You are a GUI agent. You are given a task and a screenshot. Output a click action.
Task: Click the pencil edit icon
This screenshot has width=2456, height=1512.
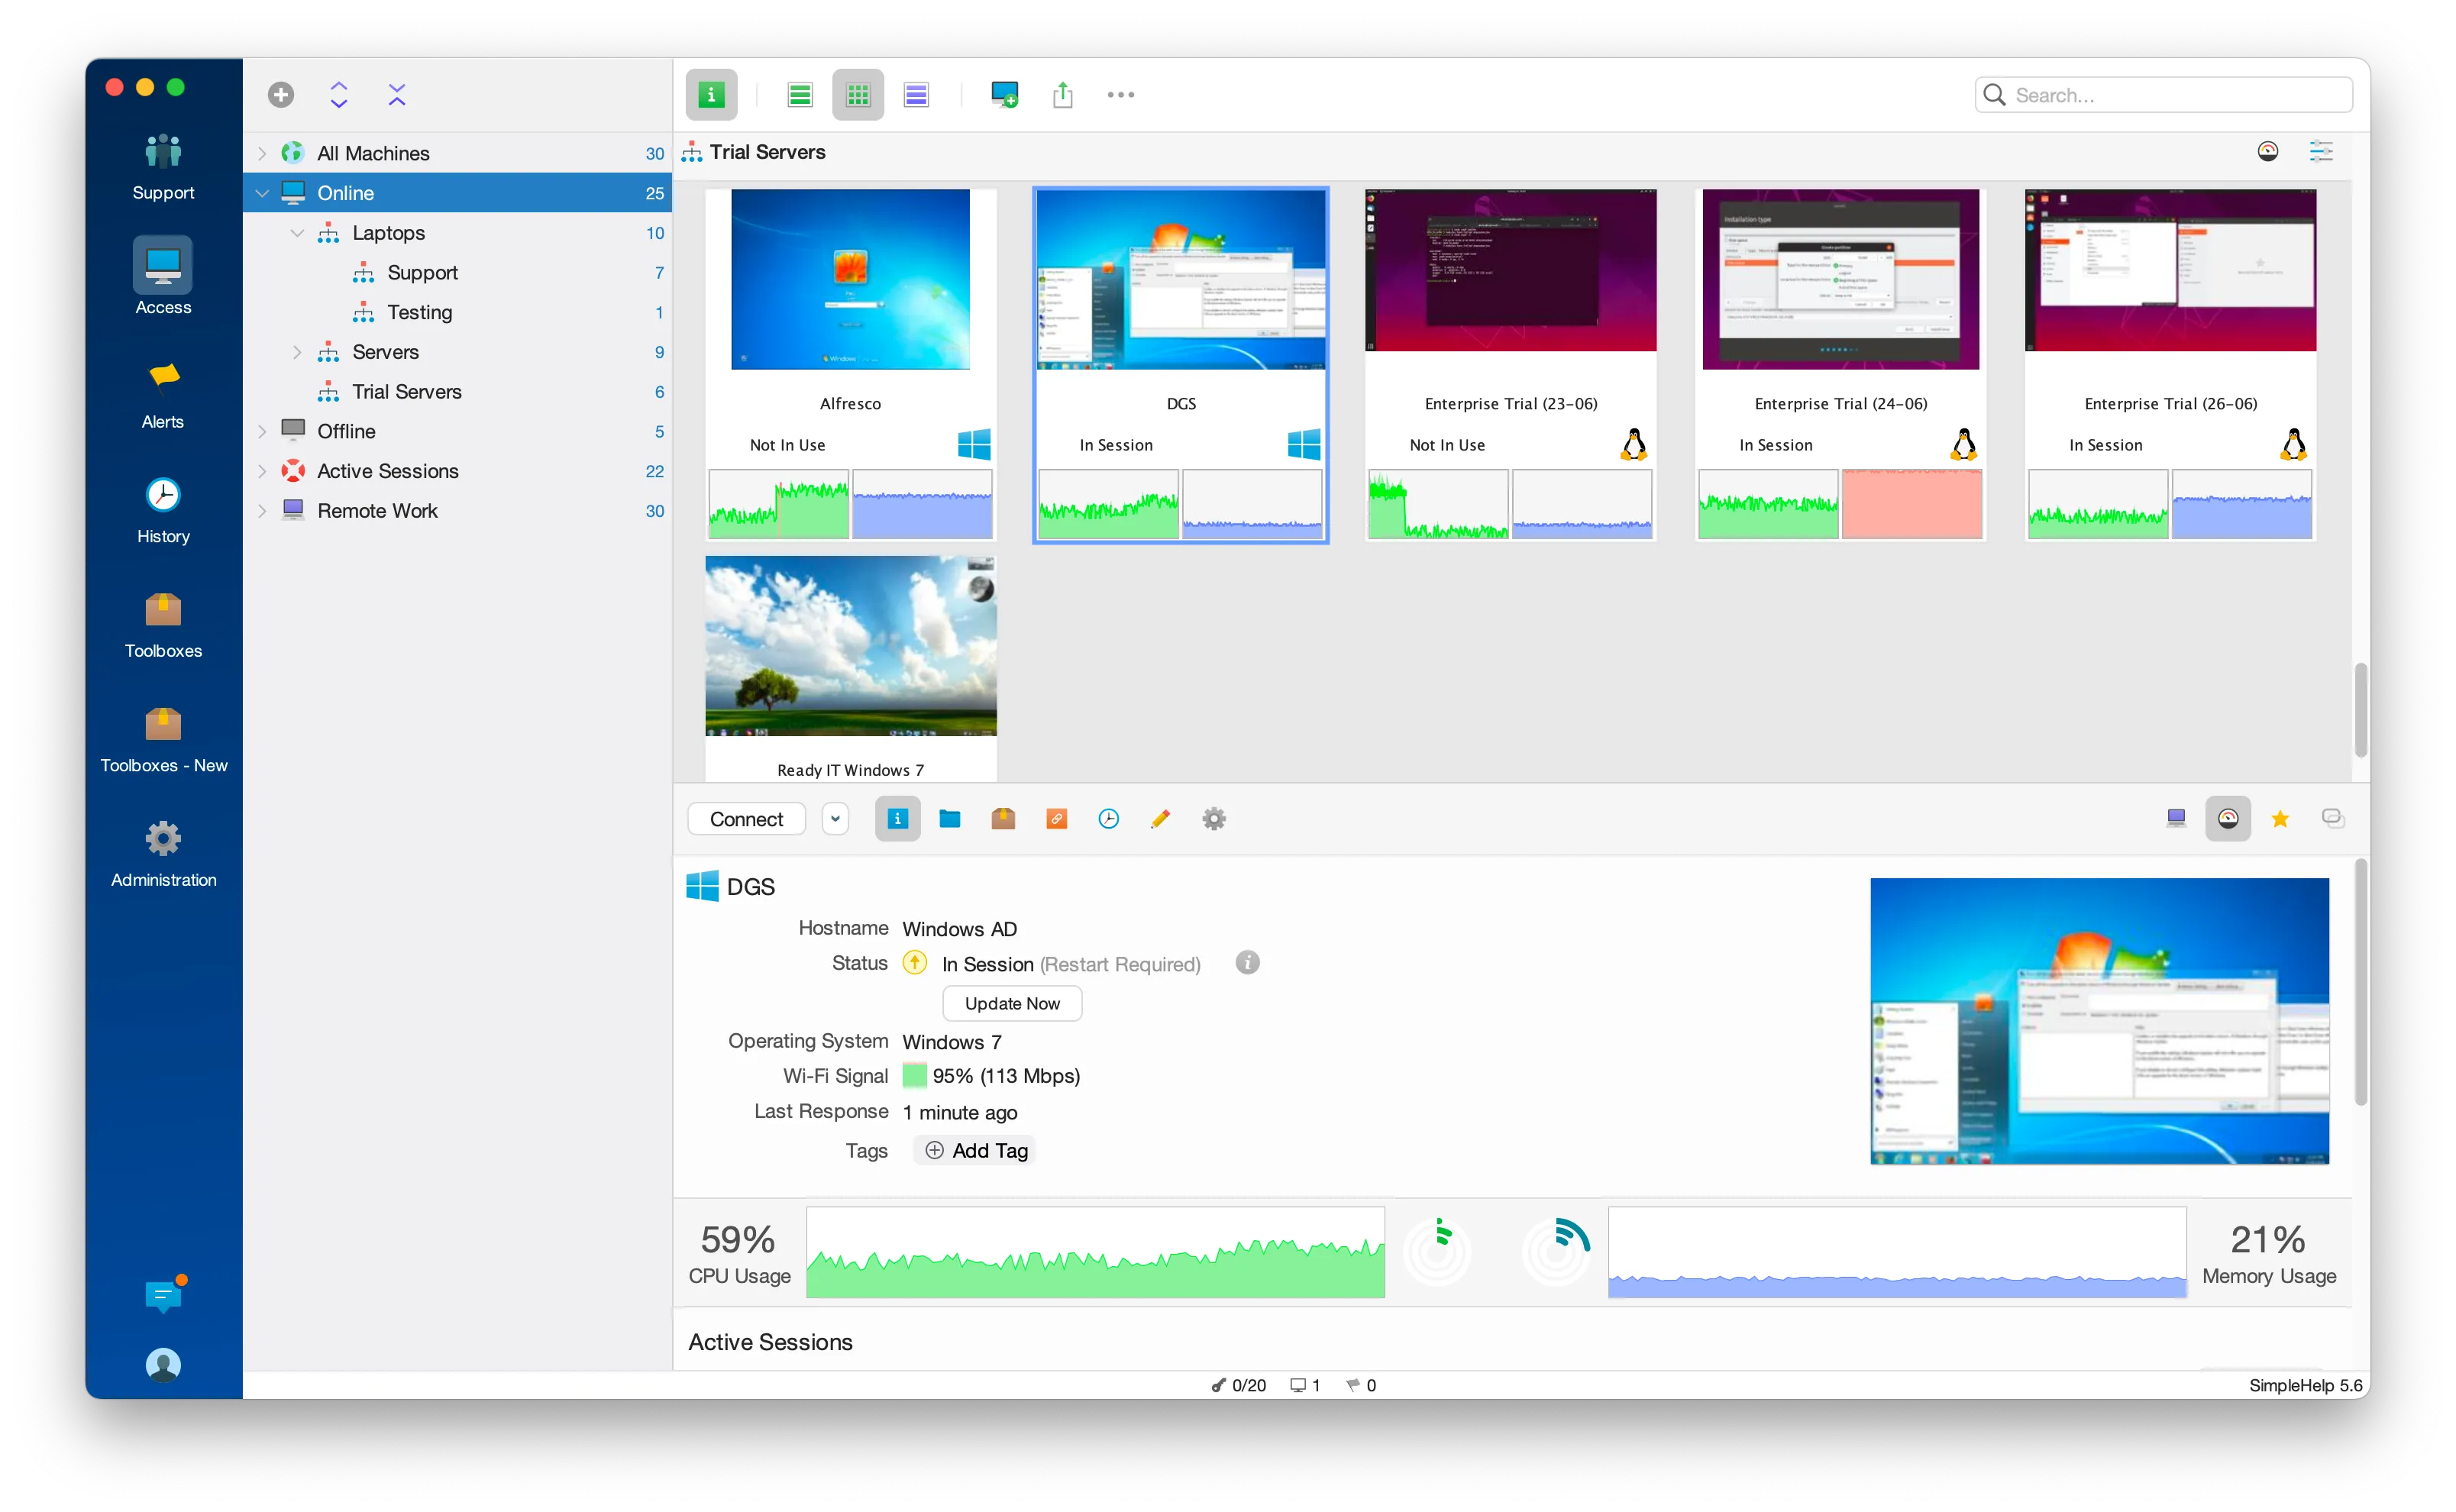click(x=1160, y=819)
